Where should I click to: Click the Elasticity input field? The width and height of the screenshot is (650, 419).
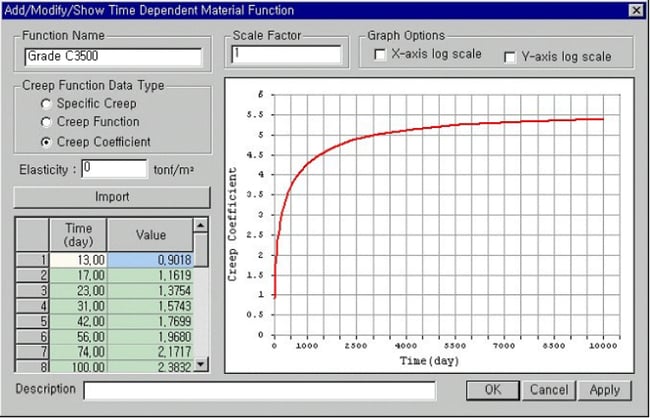tap(114, 169)
